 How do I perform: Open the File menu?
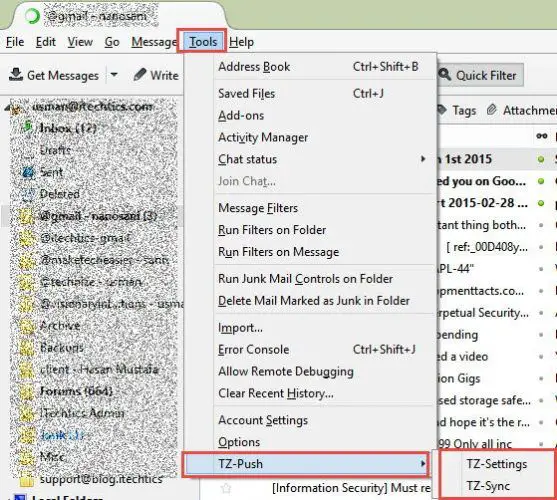[15, 42]
